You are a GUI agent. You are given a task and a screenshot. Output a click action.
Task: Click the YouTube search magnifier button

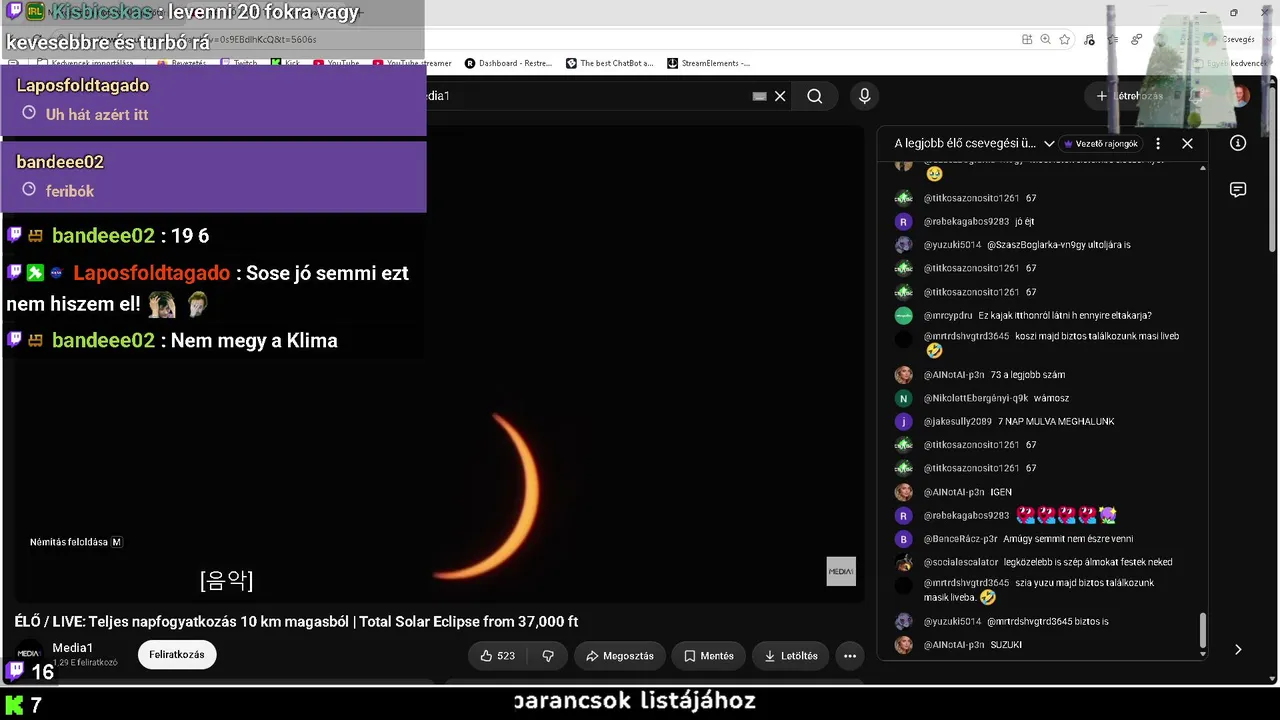pos(815,96)
